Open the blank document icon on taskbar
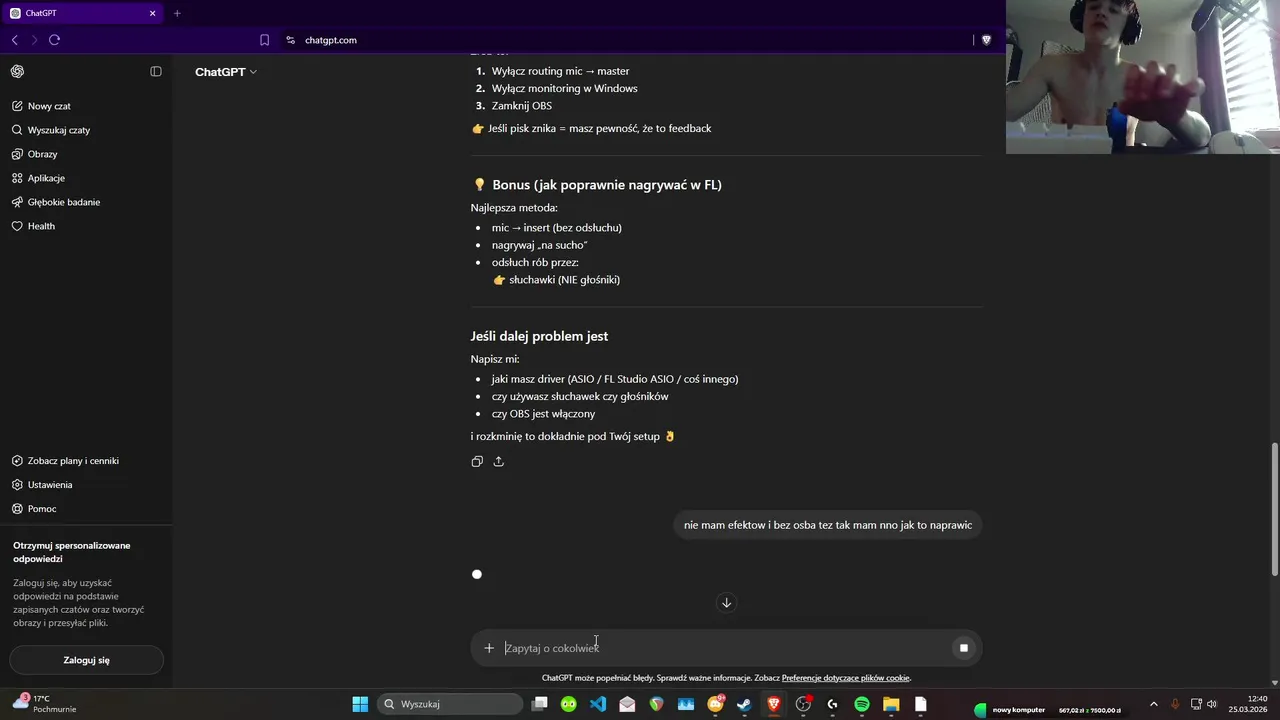The height and width of the screenshot is (720, 1280). coord(921,704)
